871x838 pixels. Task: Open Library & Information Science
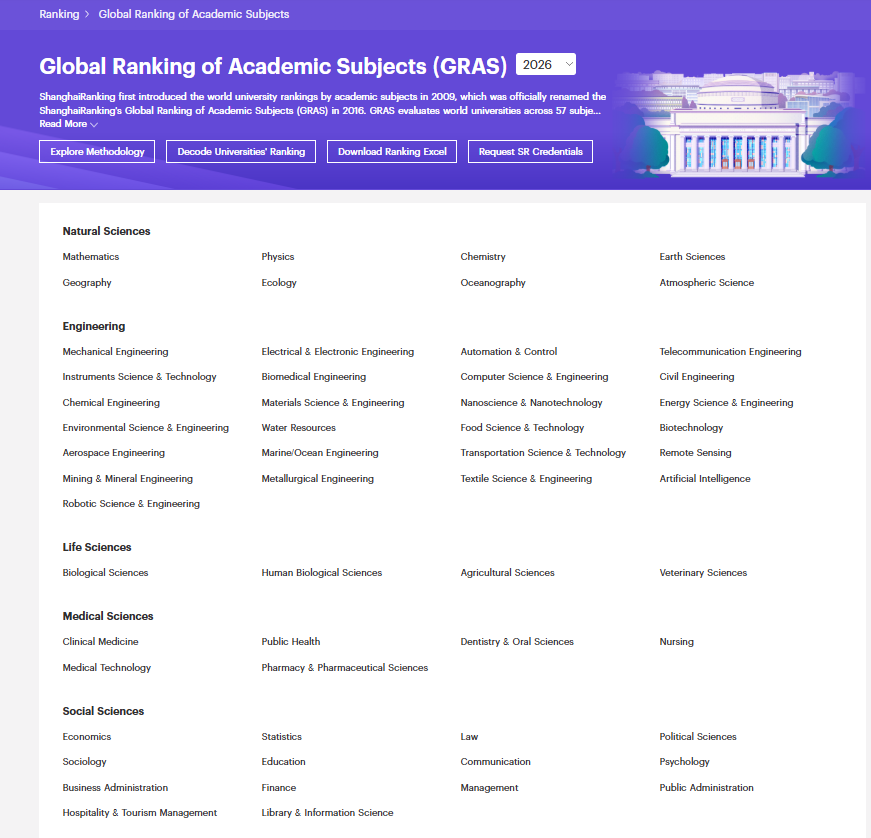coord(327,812)
